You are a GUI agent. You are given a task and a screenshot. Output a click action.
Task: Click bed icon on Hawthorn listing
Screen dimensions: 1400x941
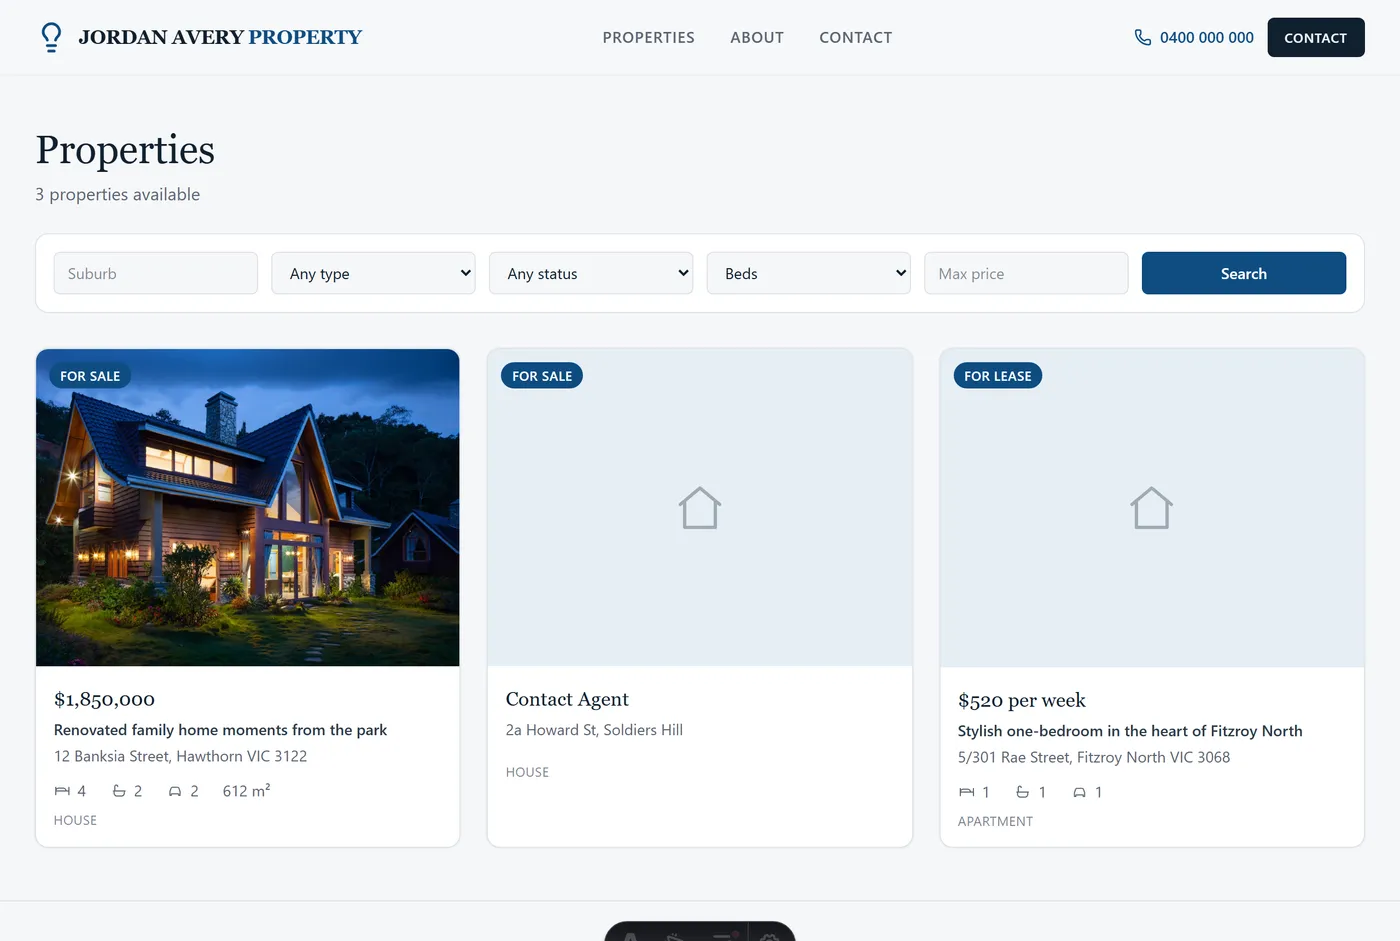click(x=62, y=791)
